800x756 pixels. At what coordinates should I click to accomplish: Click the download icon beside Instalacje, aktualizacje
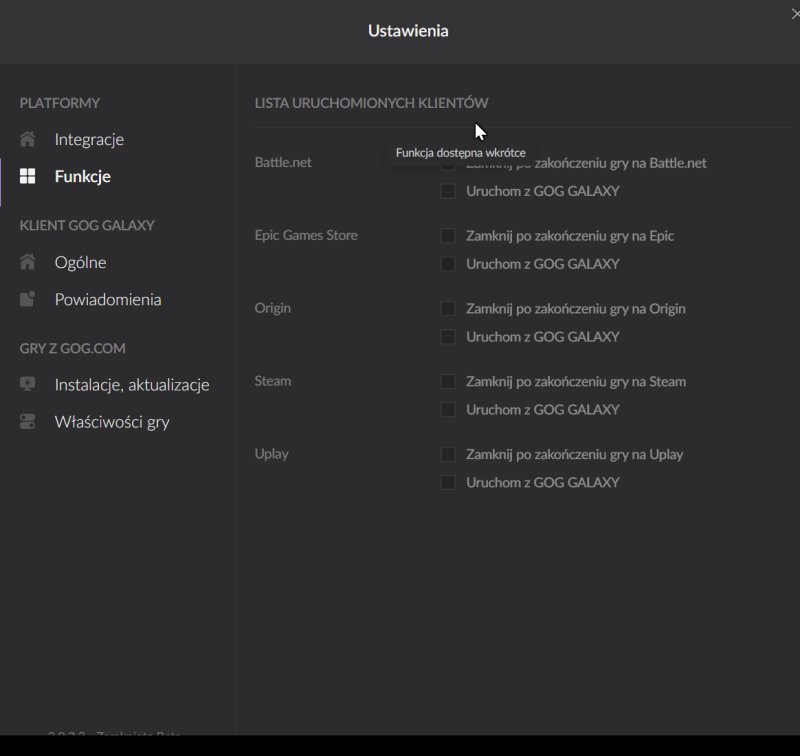[28, 384]
